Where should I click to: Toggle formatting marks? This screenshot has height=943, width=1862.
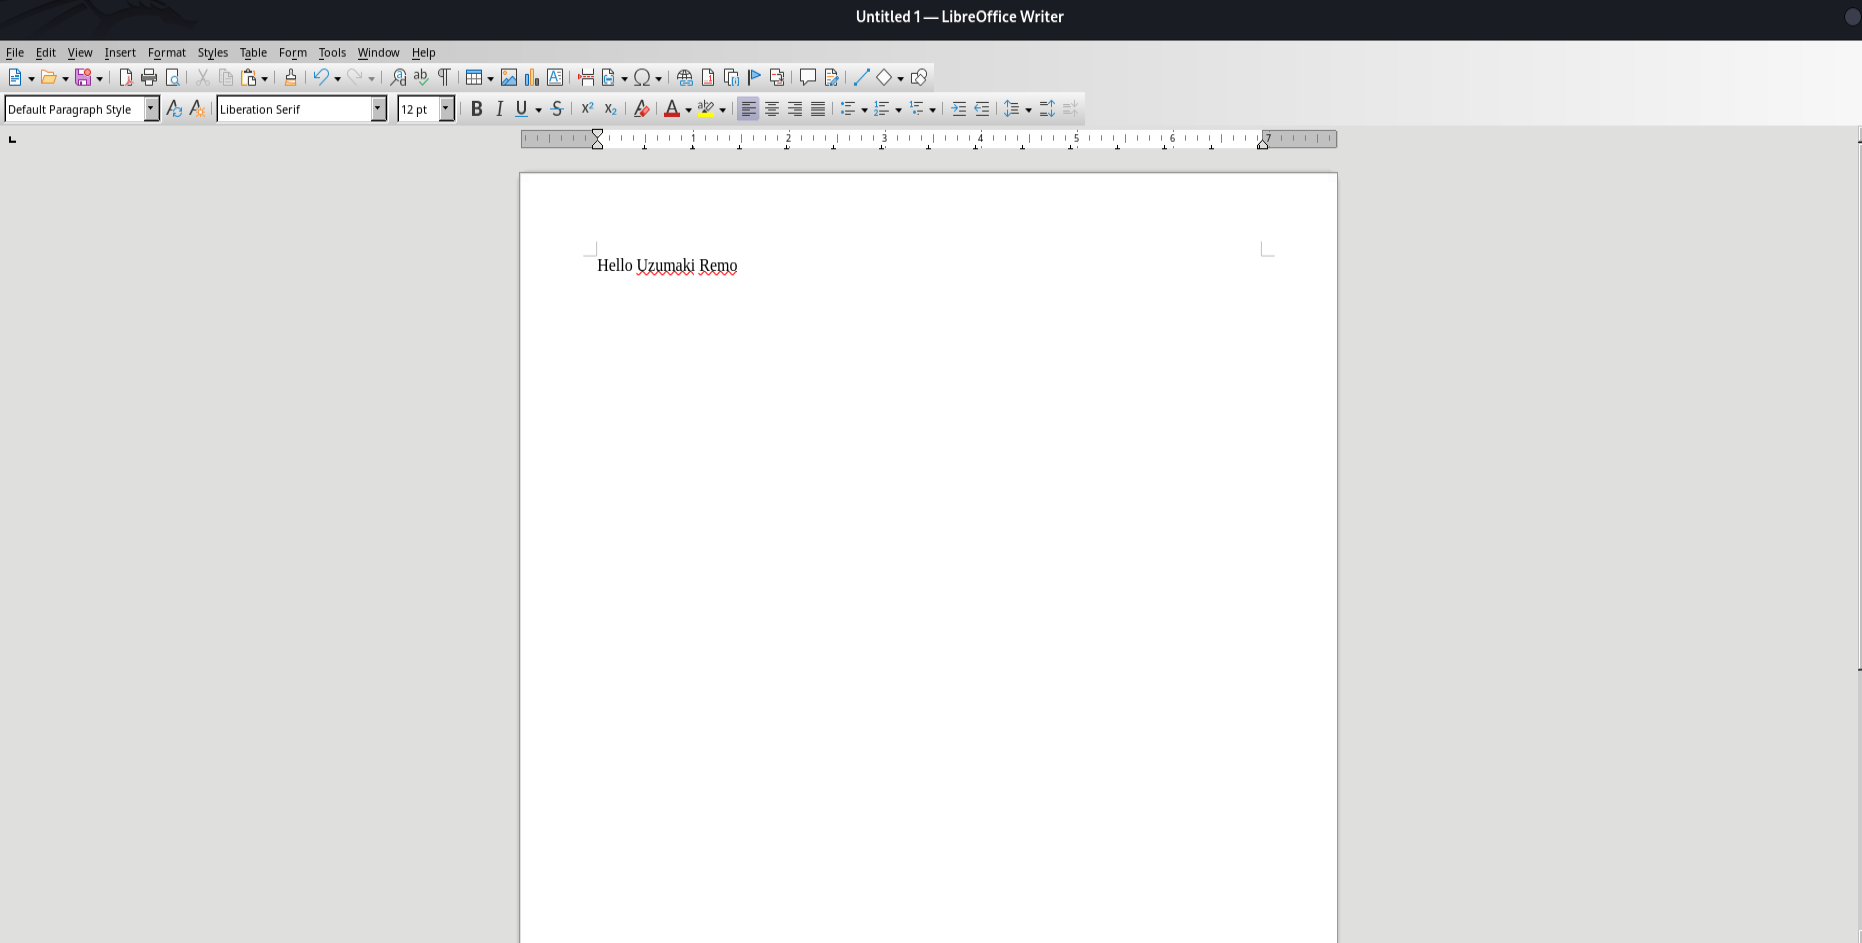click(x=444, y=77)
